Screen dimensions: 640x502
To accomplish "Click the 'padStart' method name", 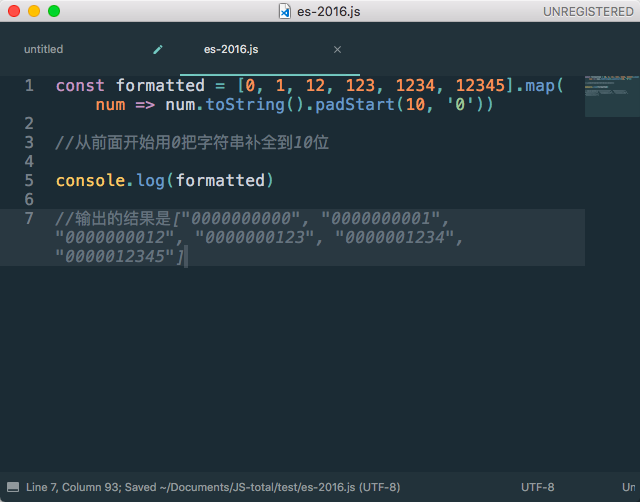I will click(355, 105).
